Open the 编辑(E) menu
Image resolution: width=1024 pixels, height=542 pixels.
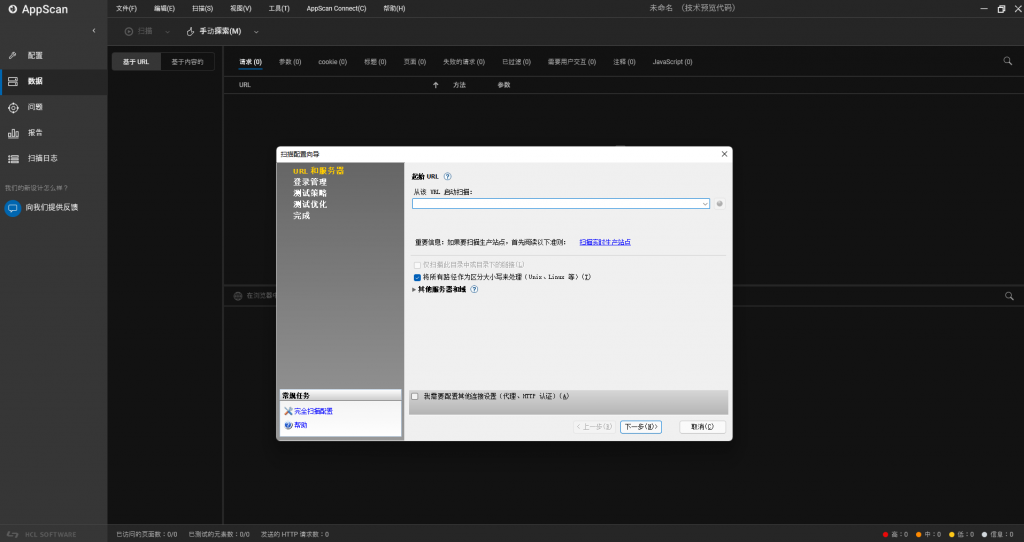click(x=164, y=8)
